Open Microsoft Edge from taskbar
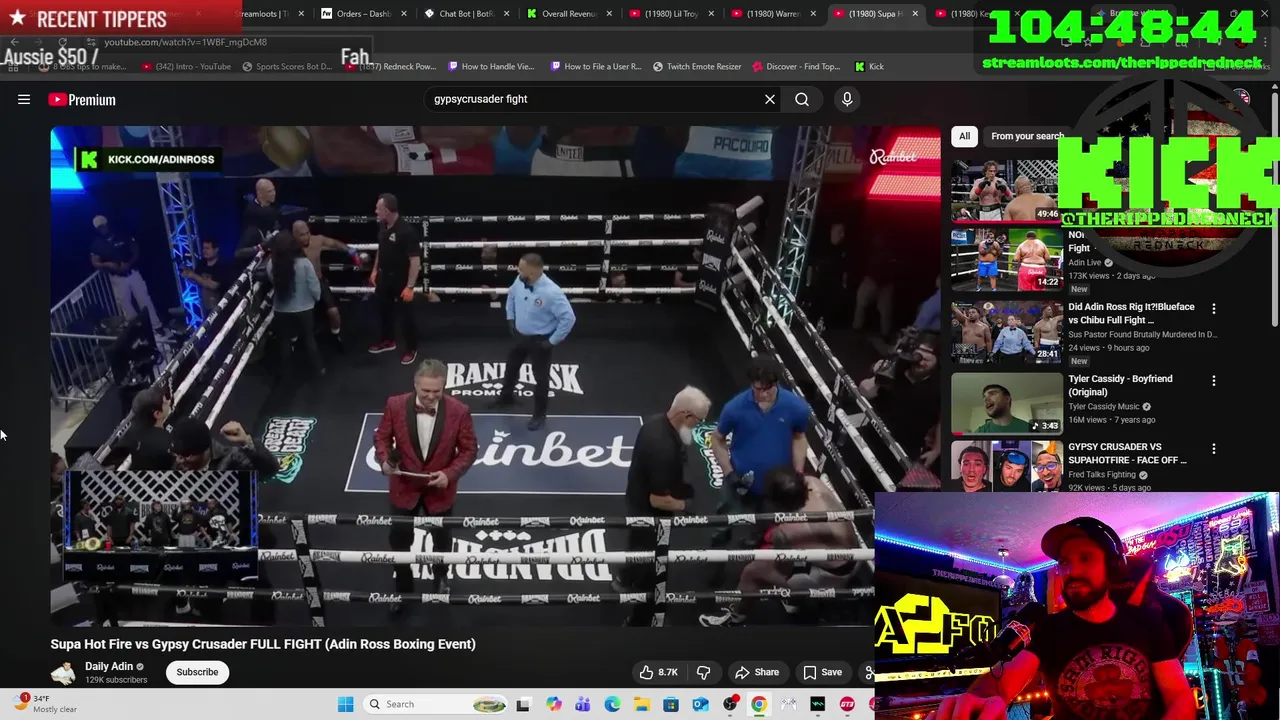This screenshot has height=720, width=1280. click(612, 704)
